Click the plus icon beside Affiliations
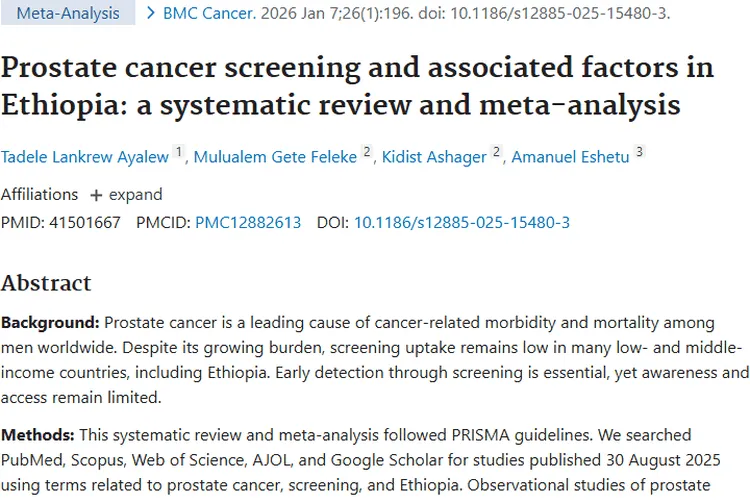The image size is (750, 500). [x=96, y=194]
